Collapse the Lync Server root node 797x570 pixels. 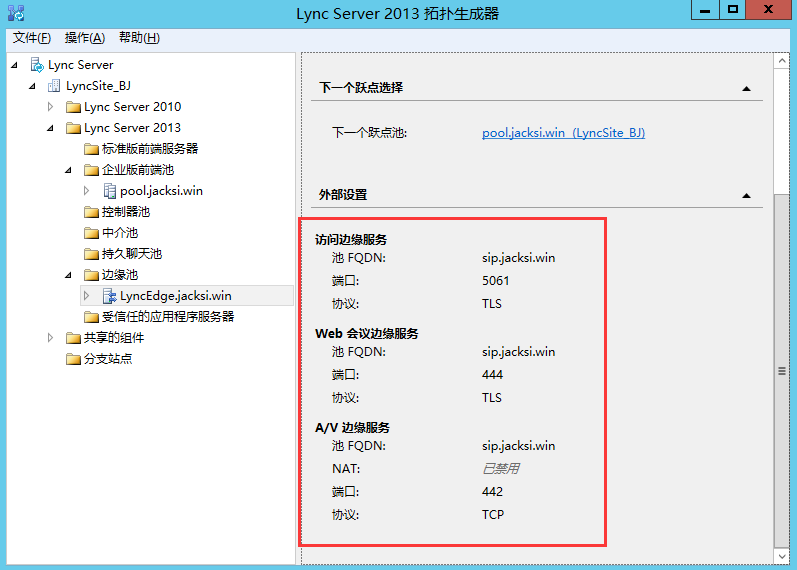(15, 65)
